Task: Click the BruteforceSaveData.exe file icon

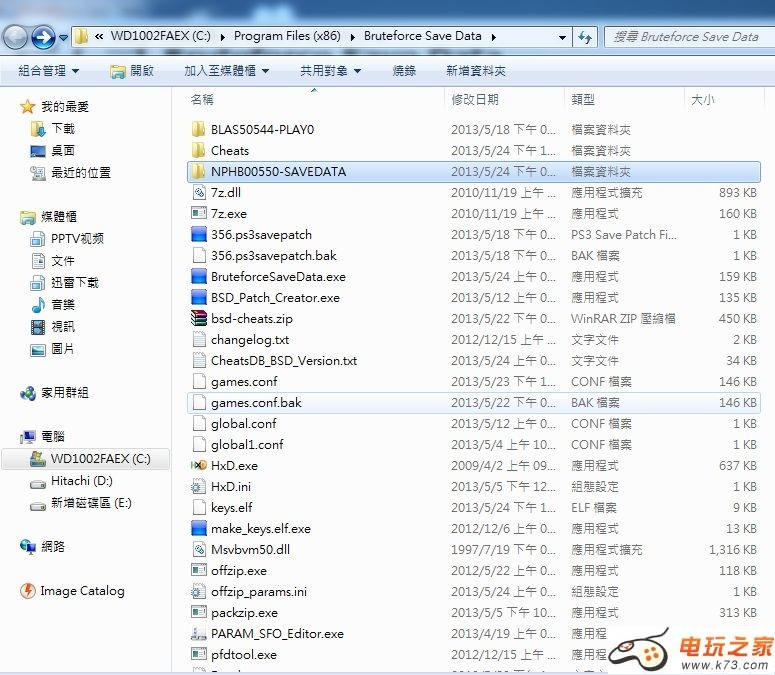Action: [198, 277]
